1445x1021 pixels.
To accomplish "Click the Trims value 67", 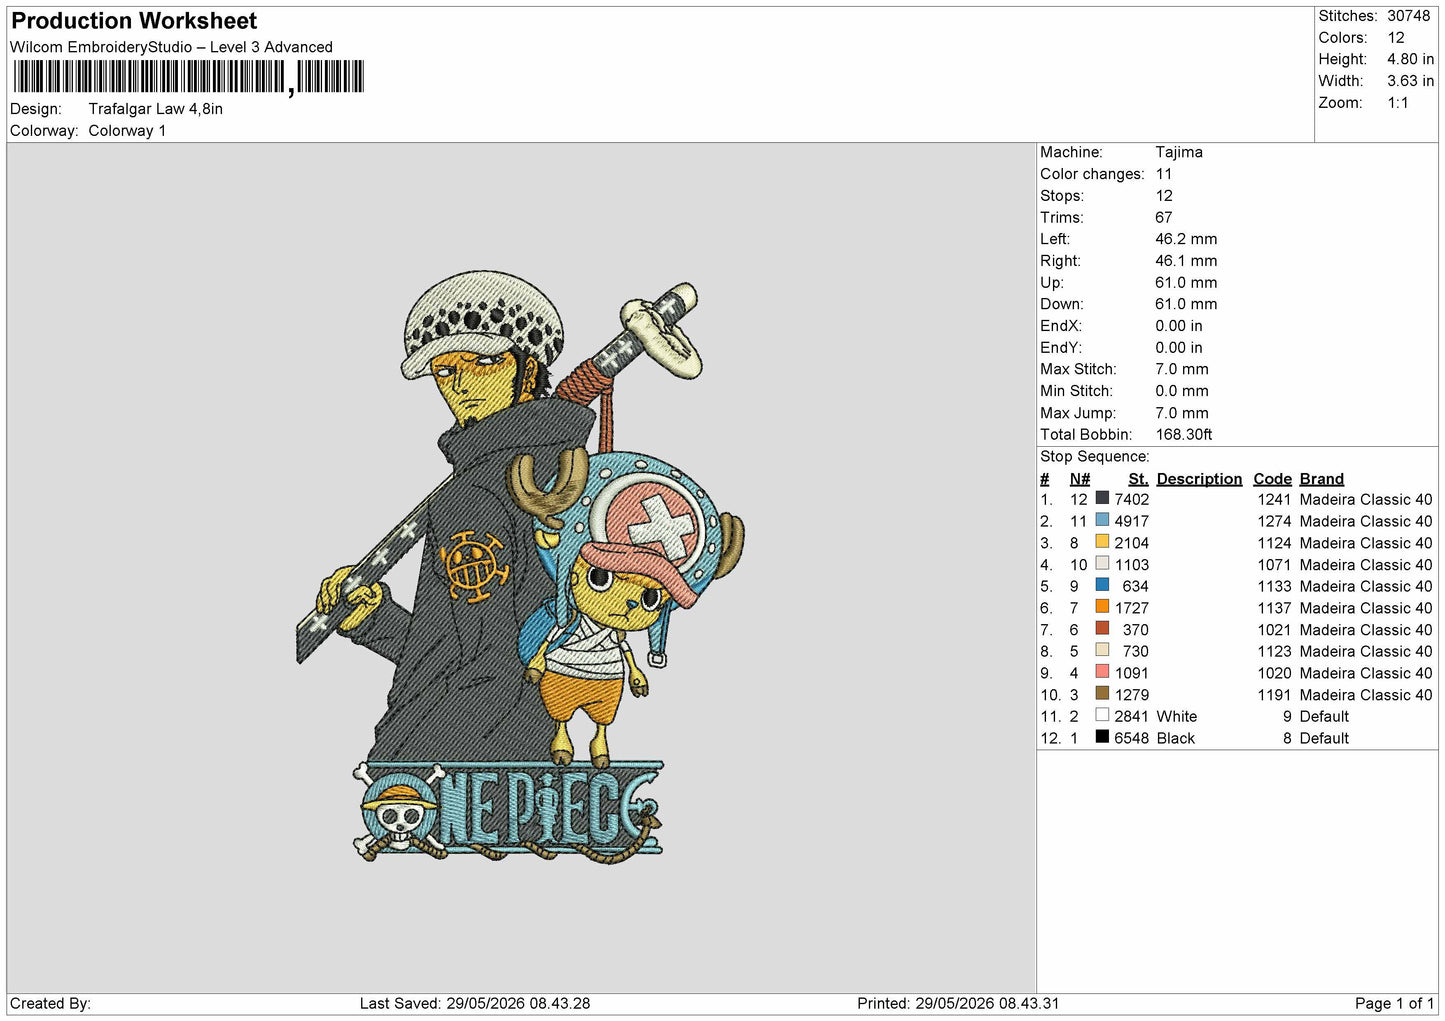I will click(1163, 217).
